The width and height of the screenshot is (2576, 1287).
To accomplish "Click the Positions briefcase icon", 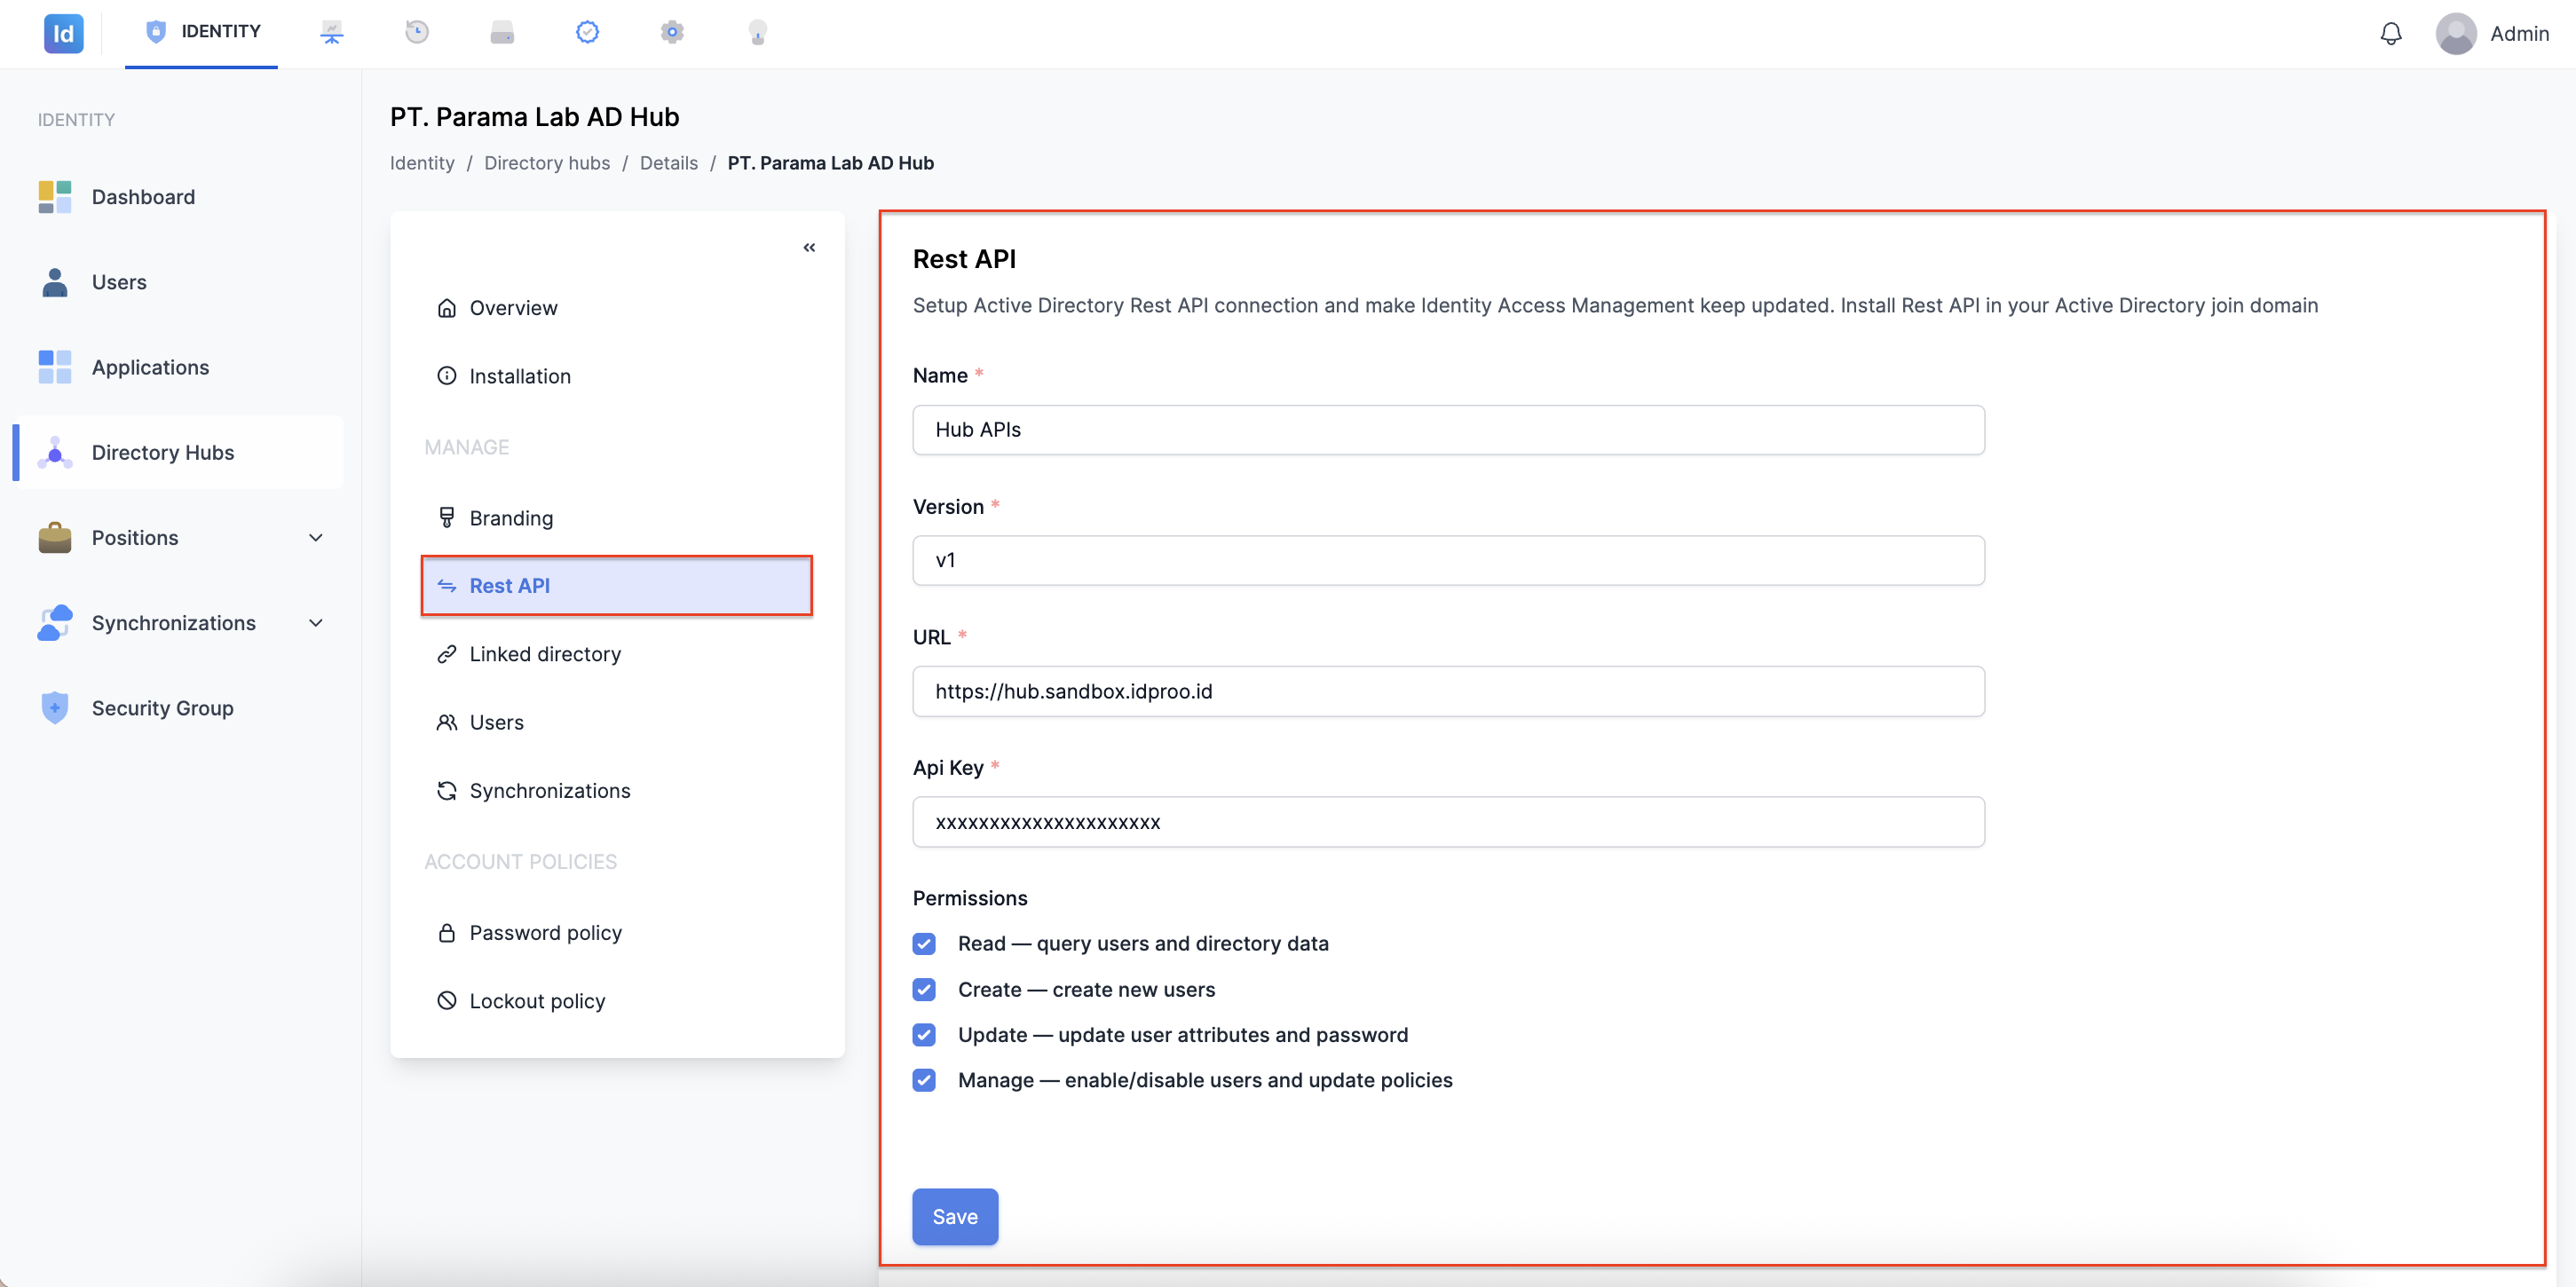I will point(55,537).
